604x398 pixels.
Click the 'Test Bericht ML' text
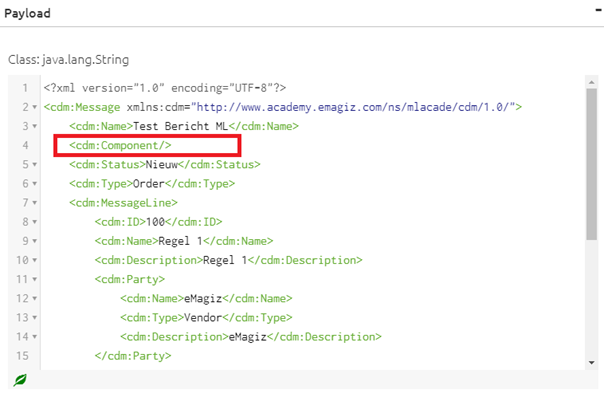tap(180, 126)
